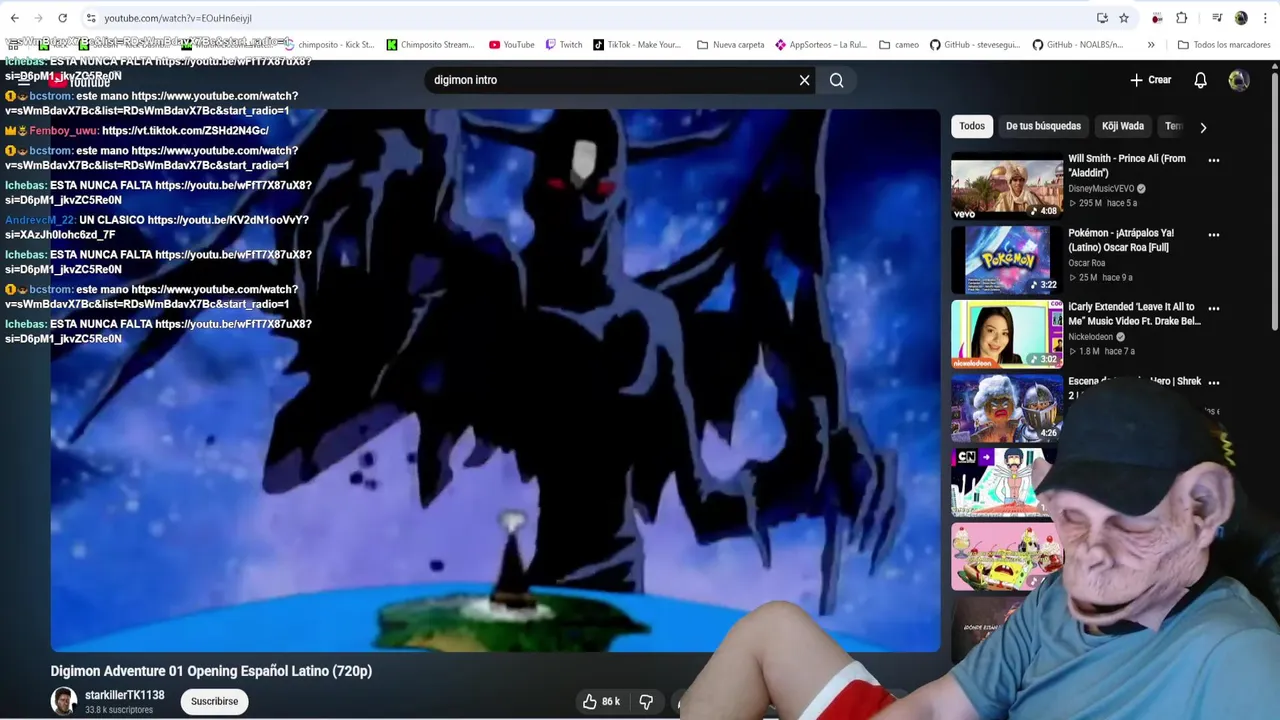
Task: Click the browser forward arrow
Action: pos(38,18)
